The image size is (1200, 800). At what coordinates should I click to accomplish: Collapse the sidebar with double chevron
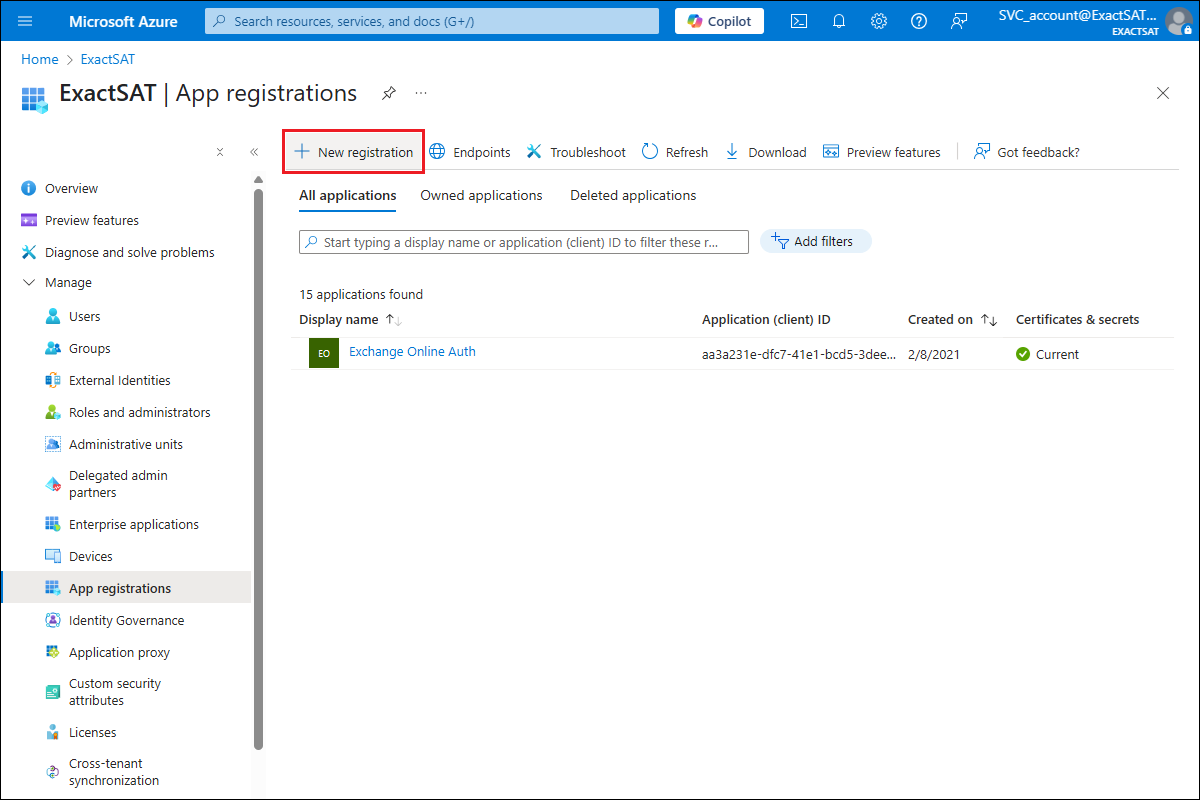tap(254, 152)
